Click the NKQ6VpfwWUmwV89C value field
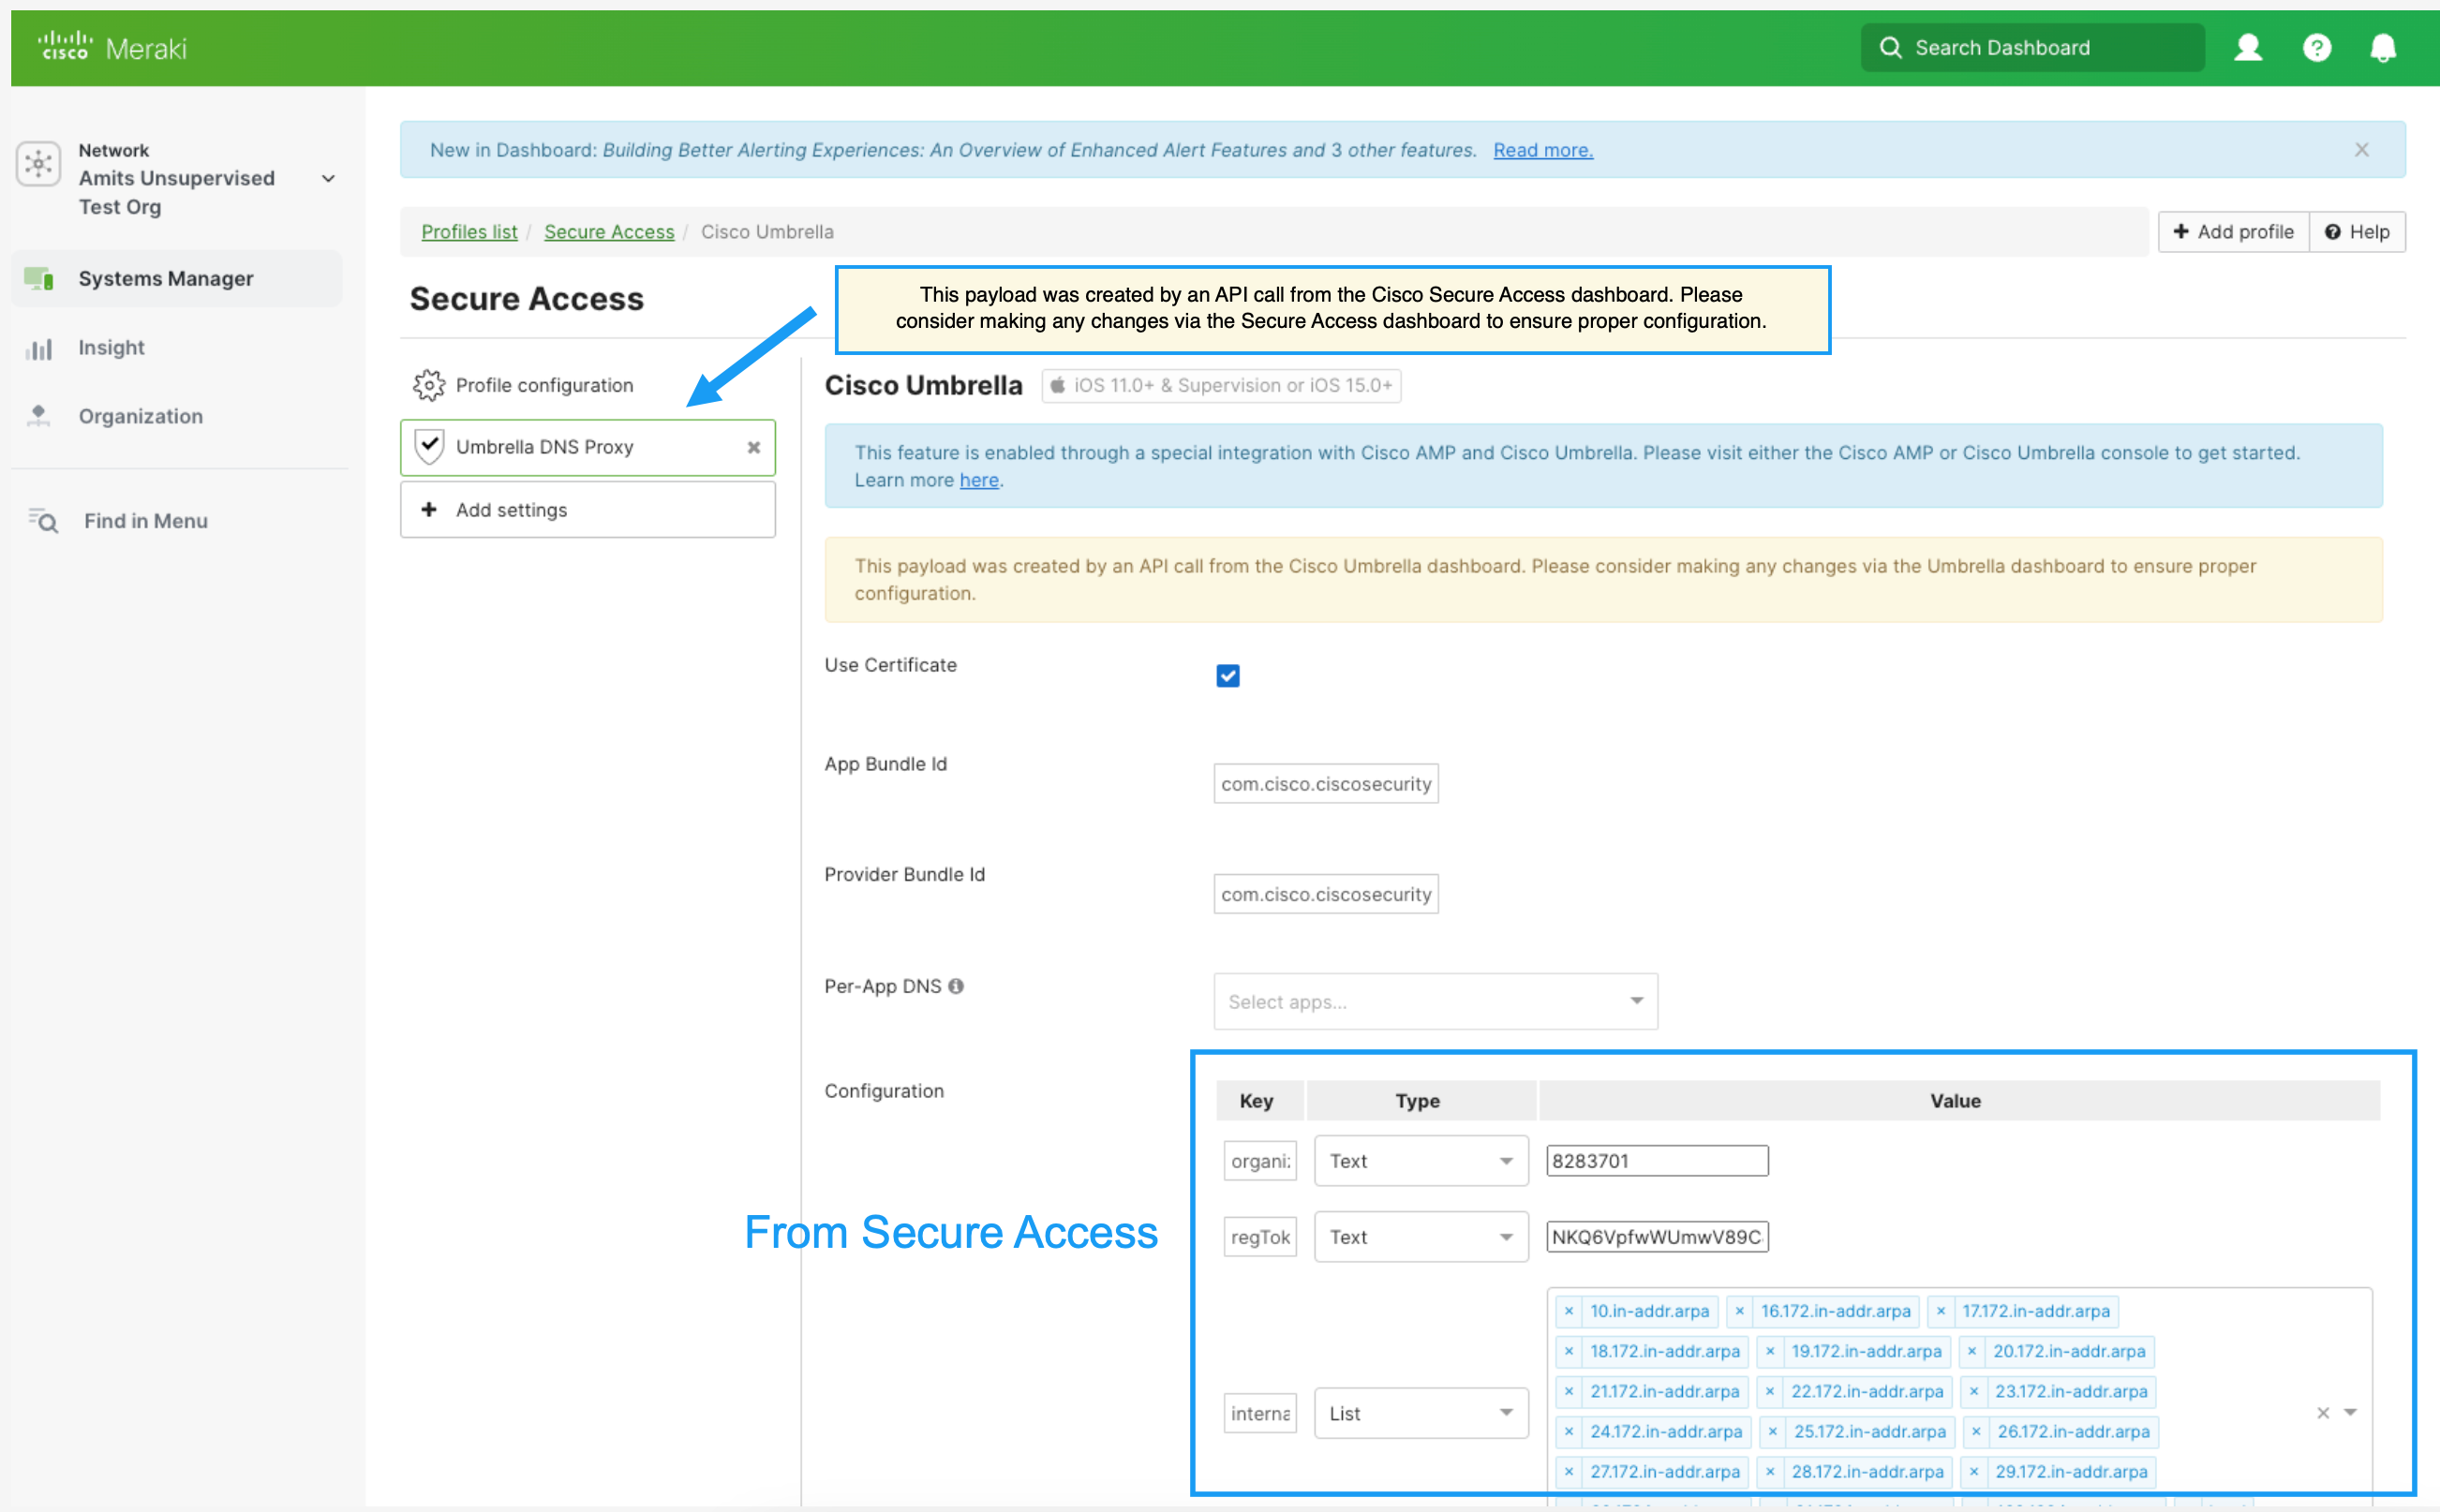Image resolution: width=2440 pixels, height=1512 pixels. coord(1657,1236)
